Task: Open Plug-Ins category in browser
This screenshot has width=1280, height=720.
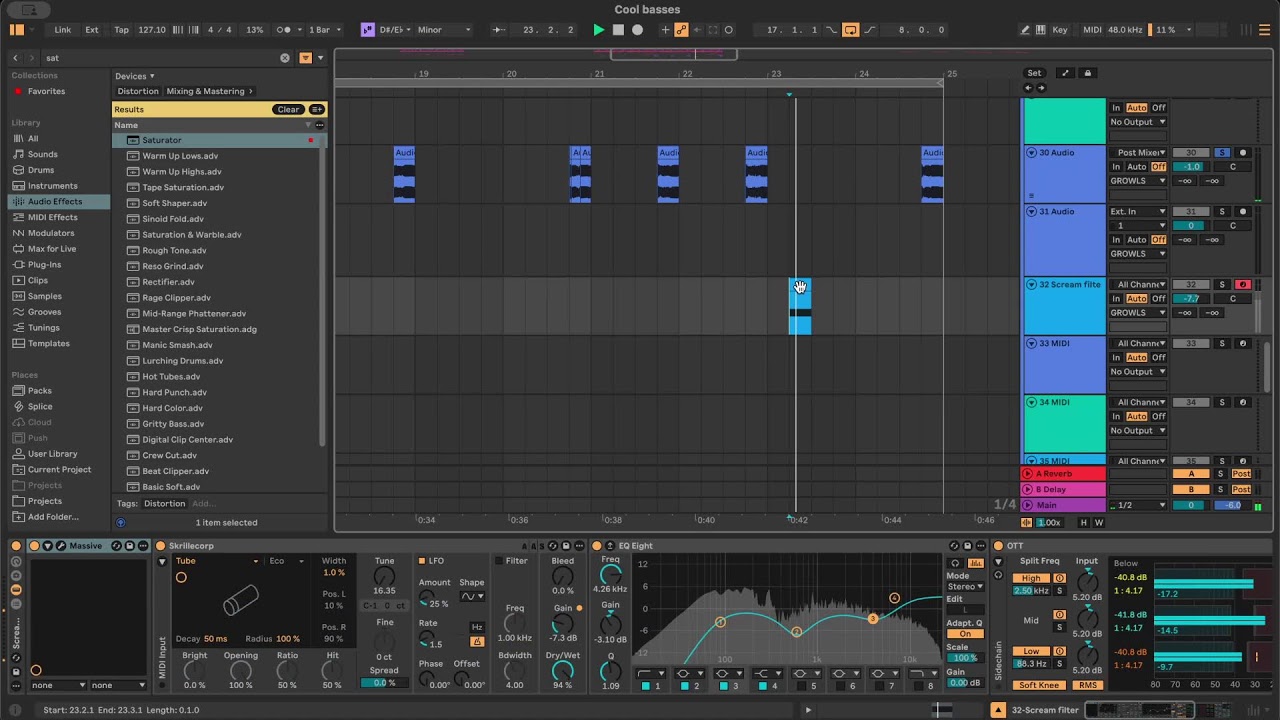Action: tap(44, 265)
